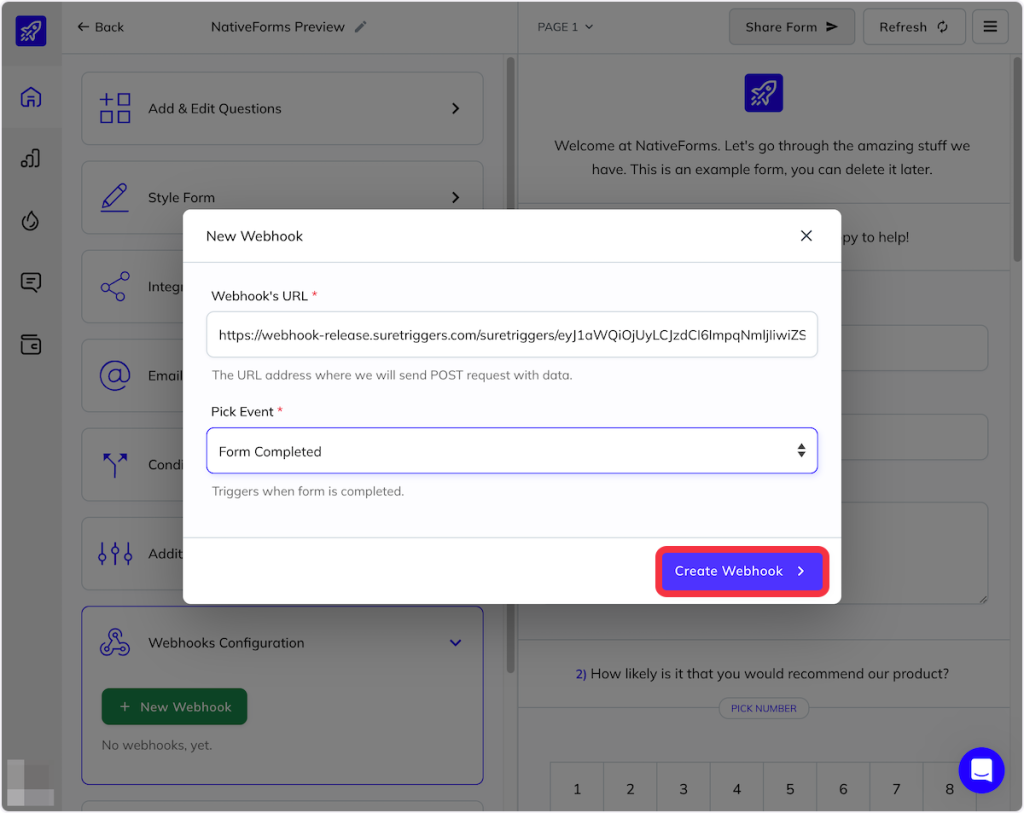Click the NativeForms rocket logo in sidebar
Viewport: 1024px width, 813px height.
[x=31, y=31]
